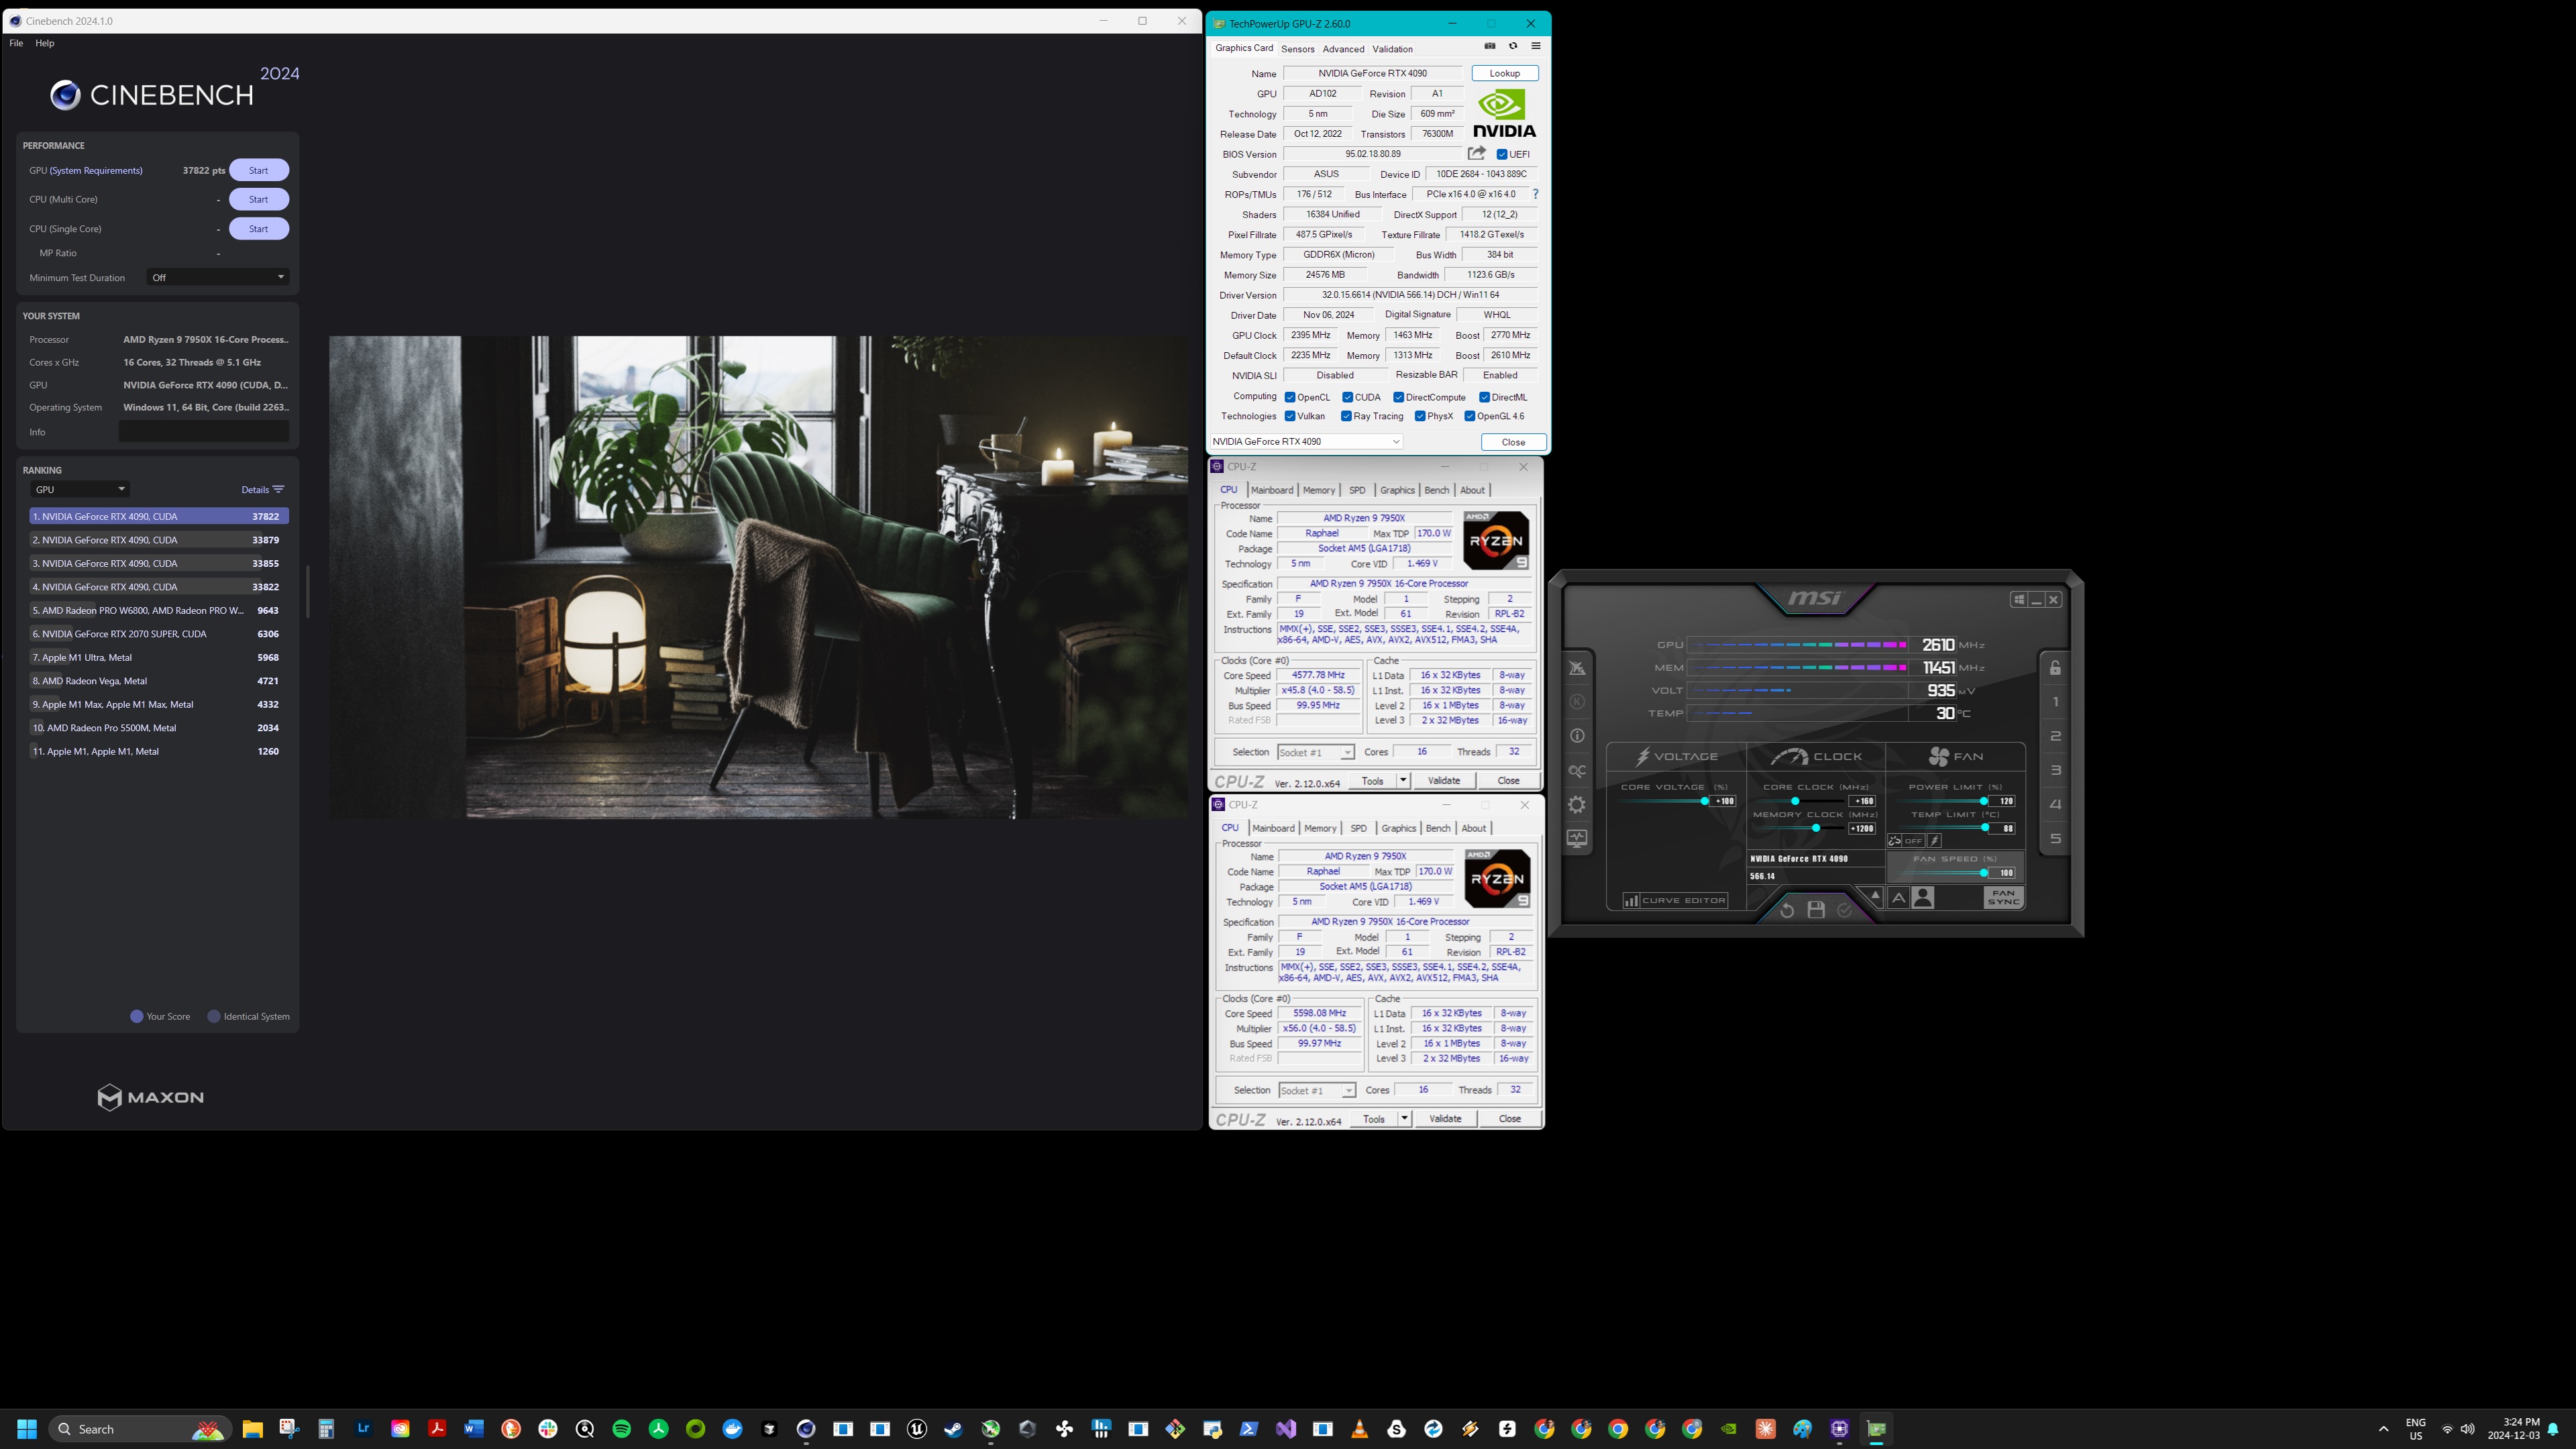Image resolution: width=2576 pixels, height=1449 pixels.
Task: Open Cinebench ranking GPU dropdown
Action: [79, 489]
